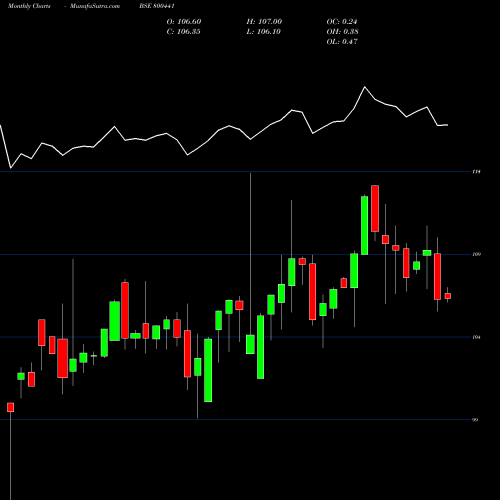Click the last small red candlestick
This screenshot has height=500, width=500.
tap(448, 296)
